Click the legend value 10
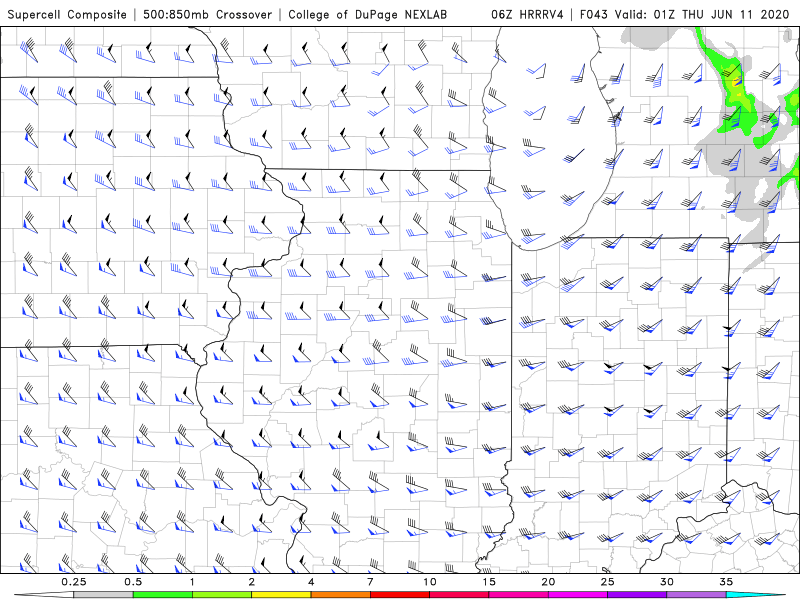Screen dimensions: 800x600 430,582
